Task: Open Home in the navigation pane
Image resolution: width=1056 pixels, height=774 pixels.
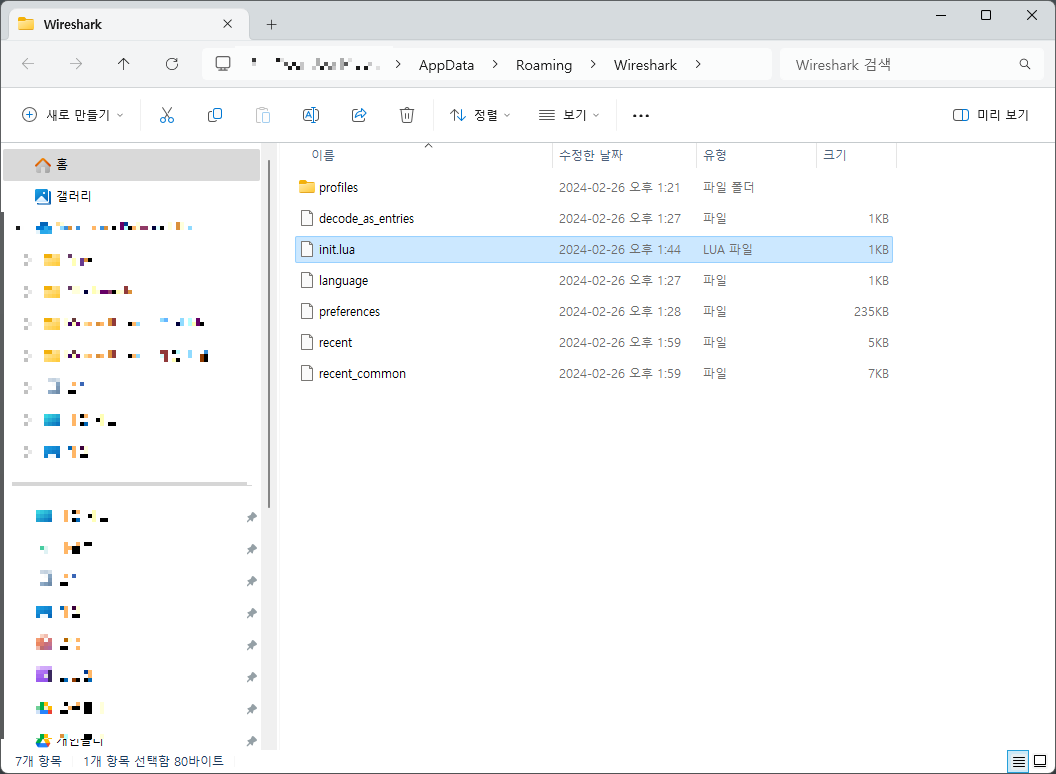Action: click(131, 164)
